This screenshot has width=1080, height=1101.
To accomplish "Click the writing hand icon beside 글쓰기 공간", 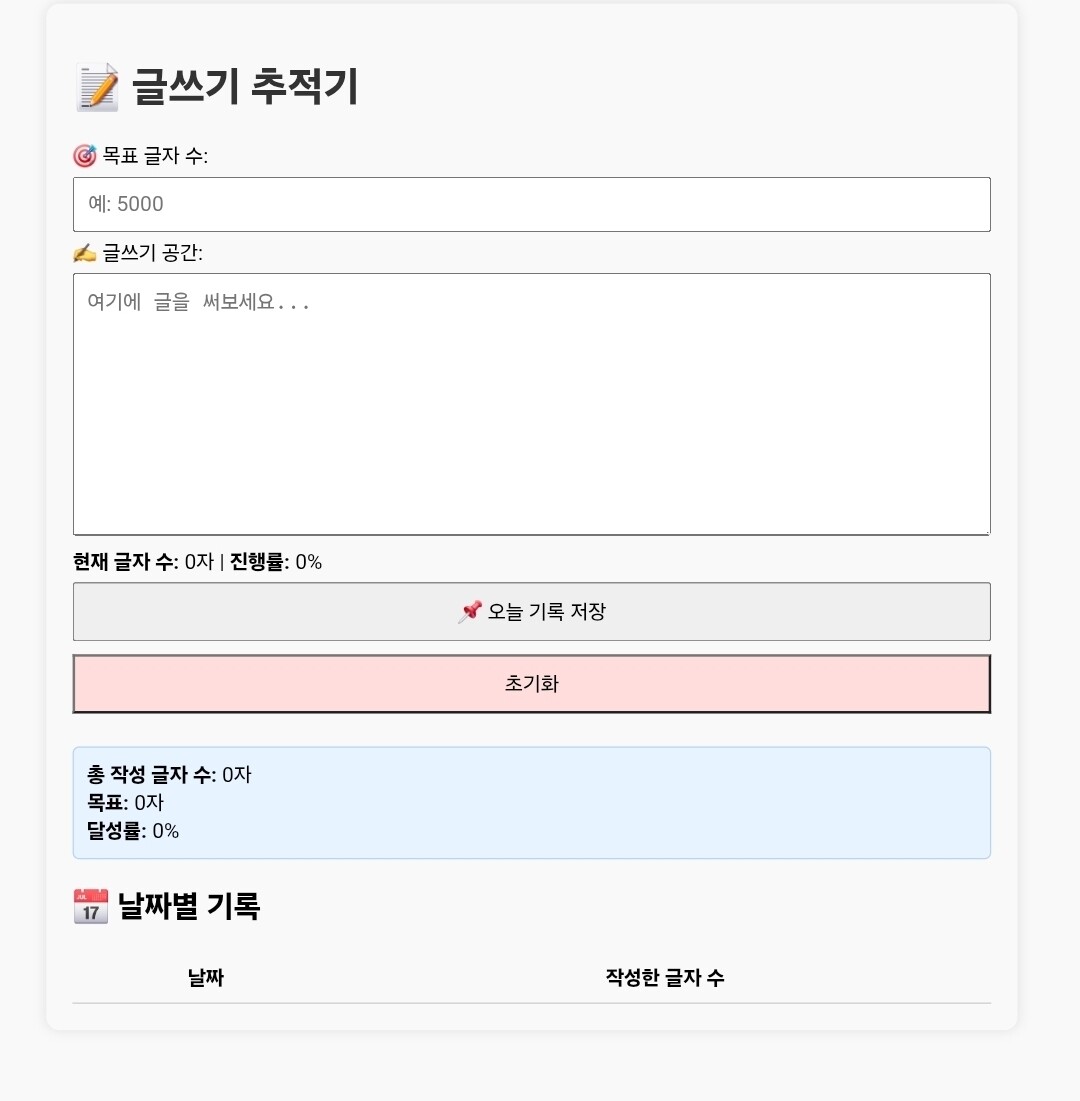I will pyautogui.click(x=85, y=253).
